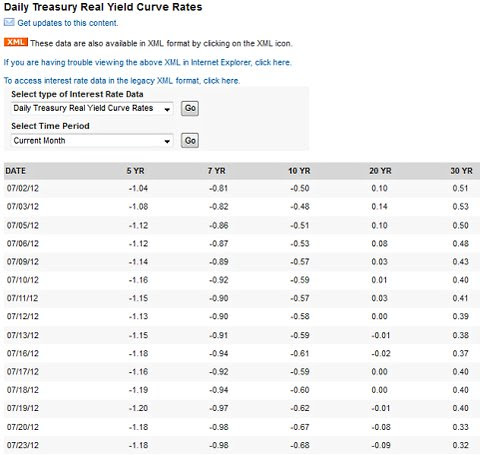Click the 20 YR column header

pos(380,171)
